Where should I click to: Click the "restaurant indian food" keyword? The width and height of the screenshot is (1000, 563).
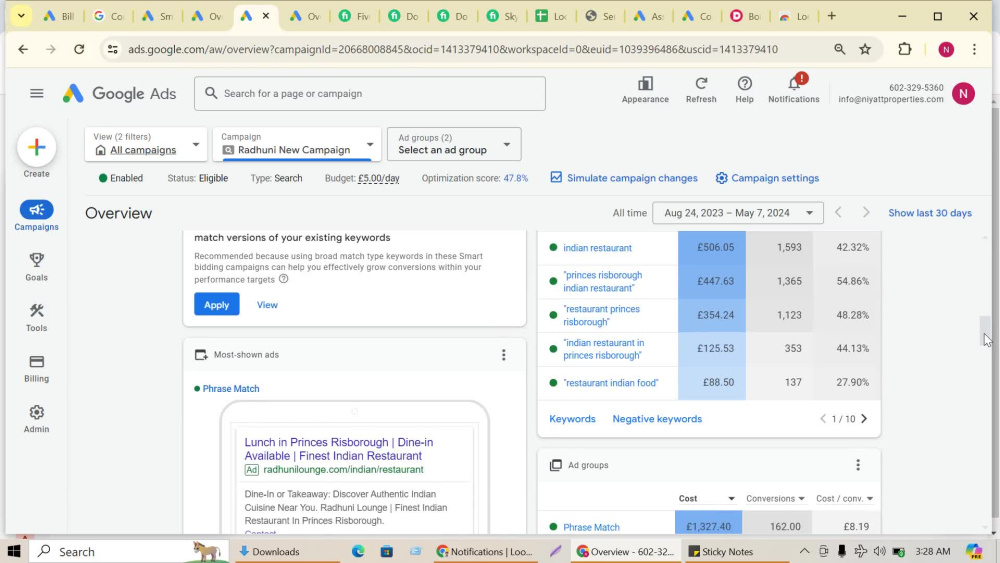pyautogui.click(x=610, y=383)
